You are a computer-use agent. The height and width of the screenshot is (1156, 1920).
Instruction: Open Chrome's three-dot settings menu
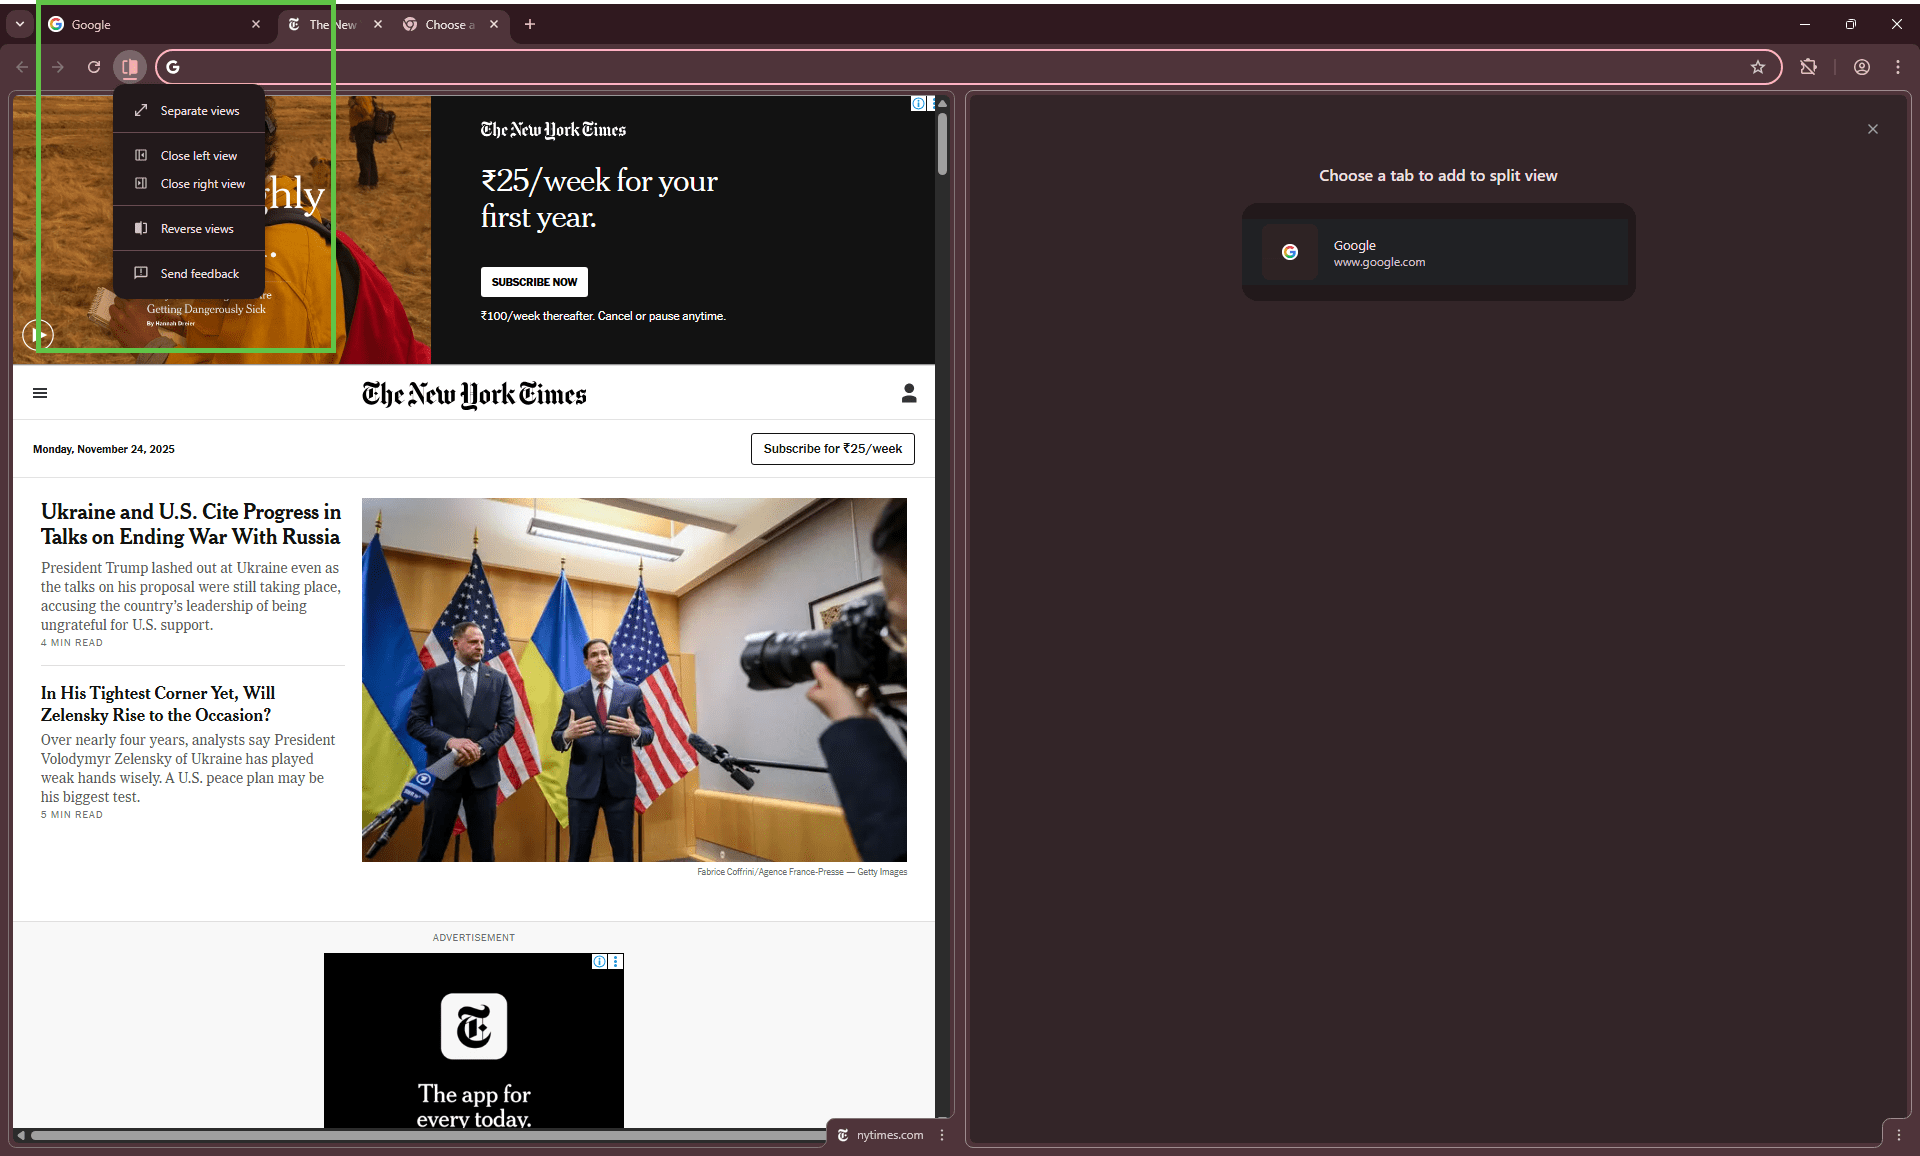(x=1899, y=67)
